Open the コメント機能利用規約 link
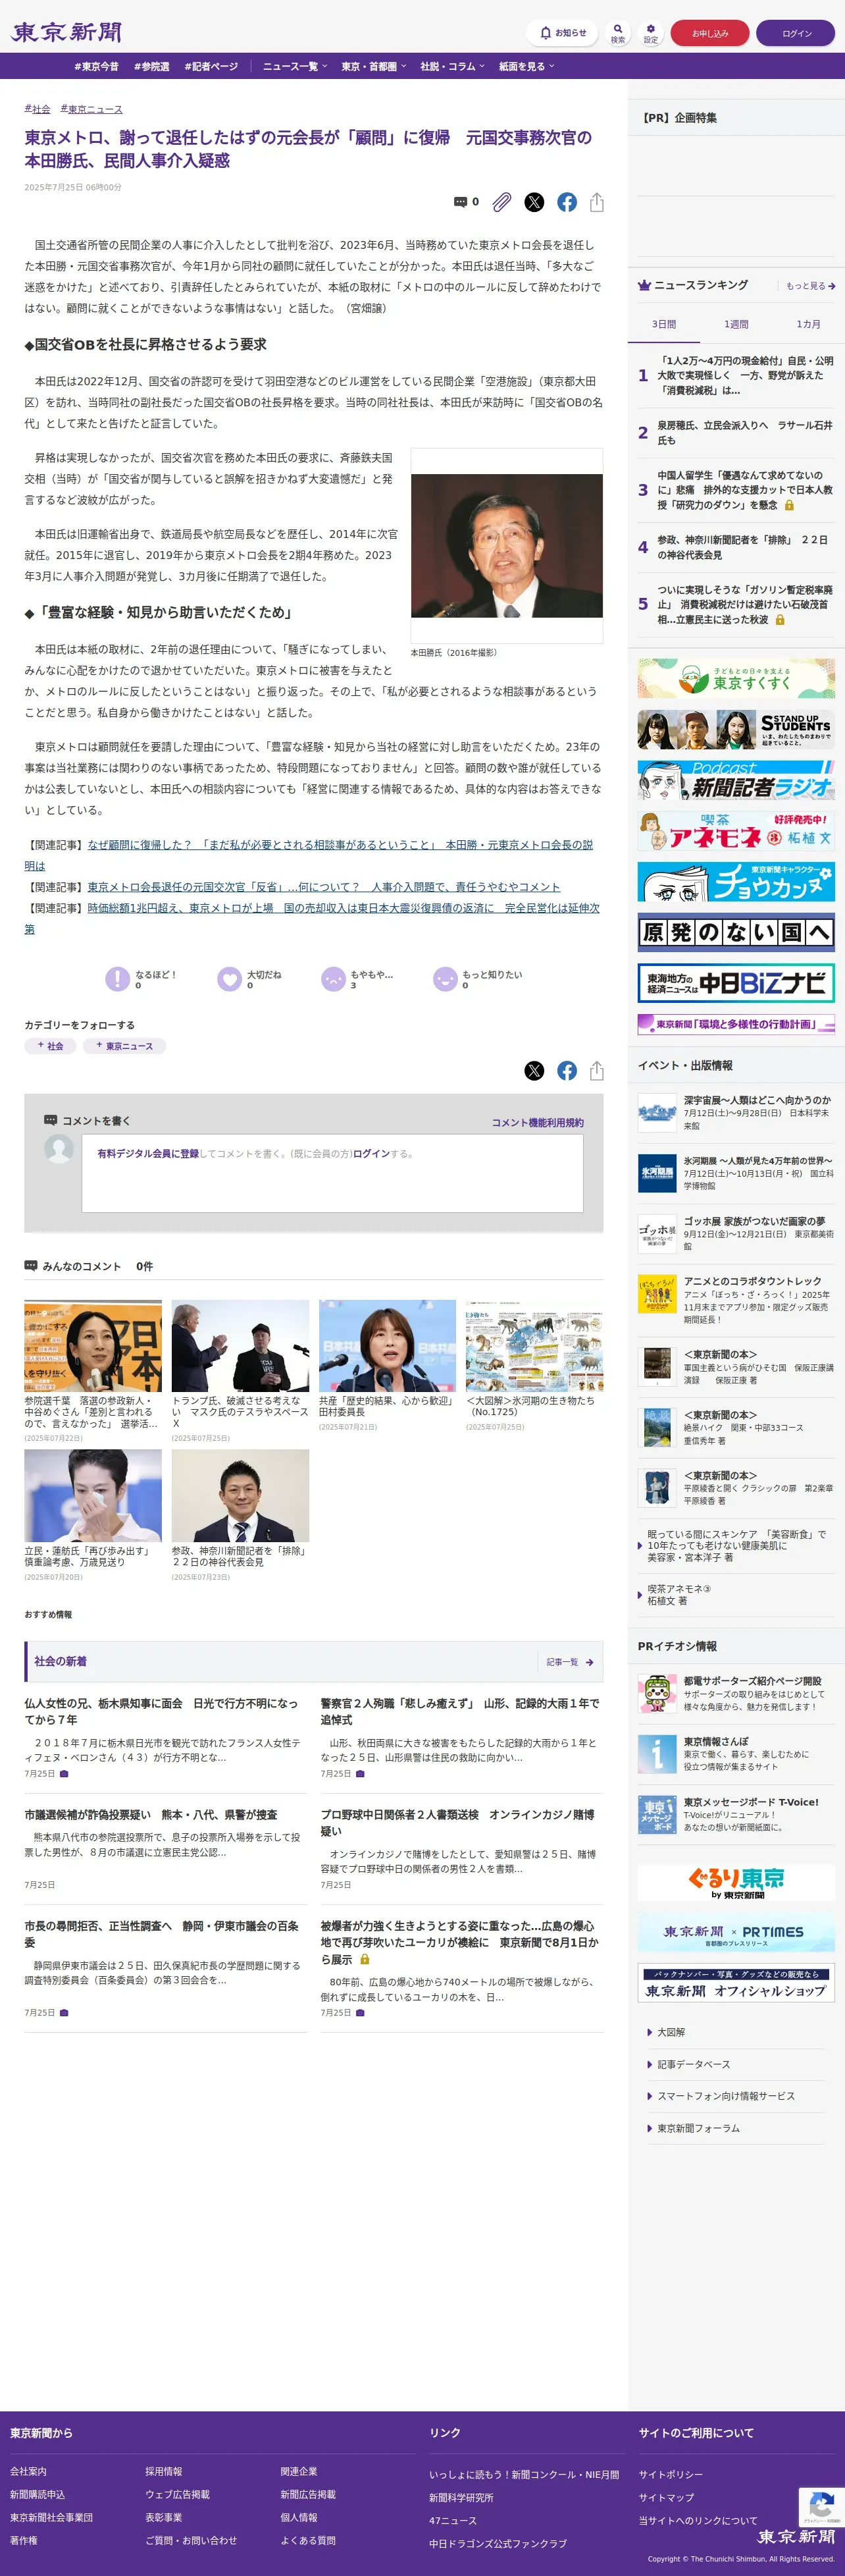Viewport: 845px width, 2576px height. click(537, 1123)
